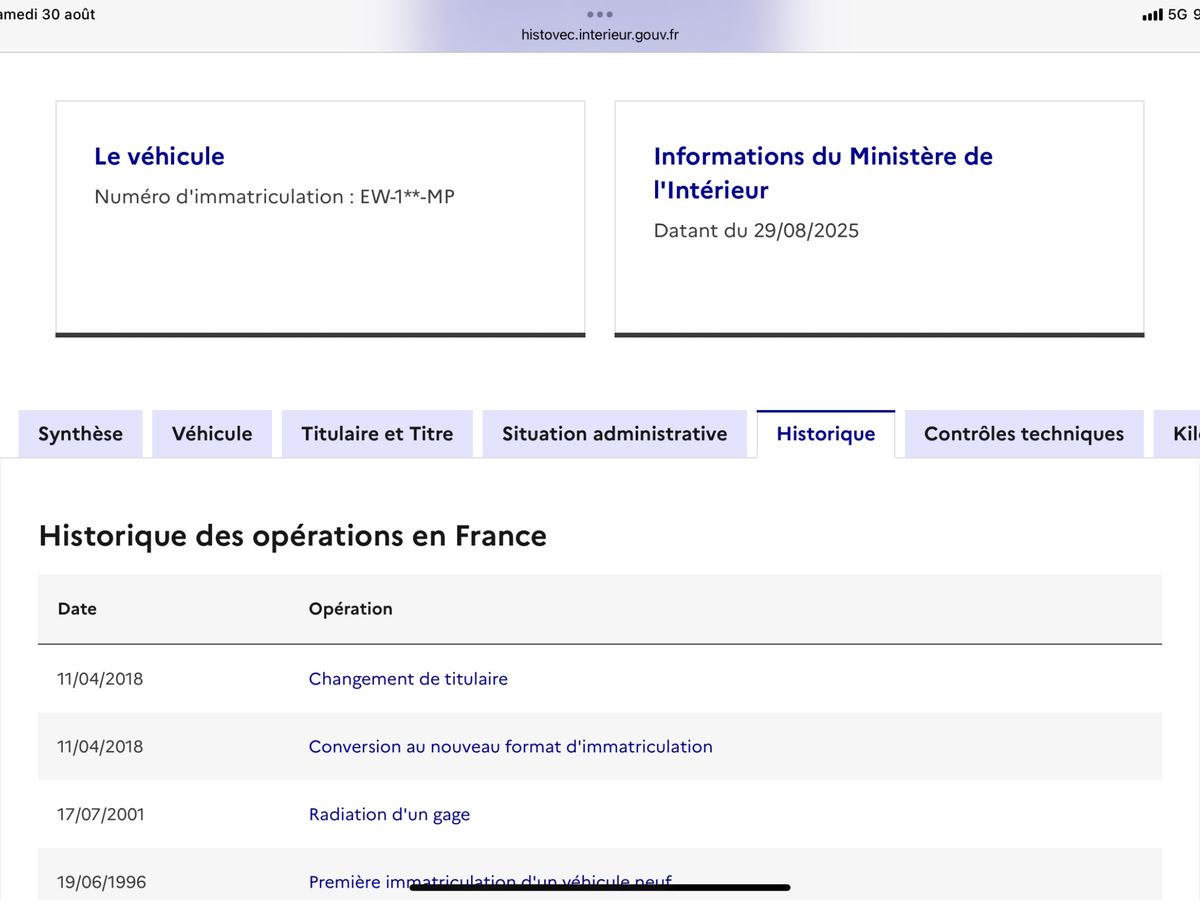
Task: Open Conversion au nouveau format d'immatriculation
Action: (511, 747)
